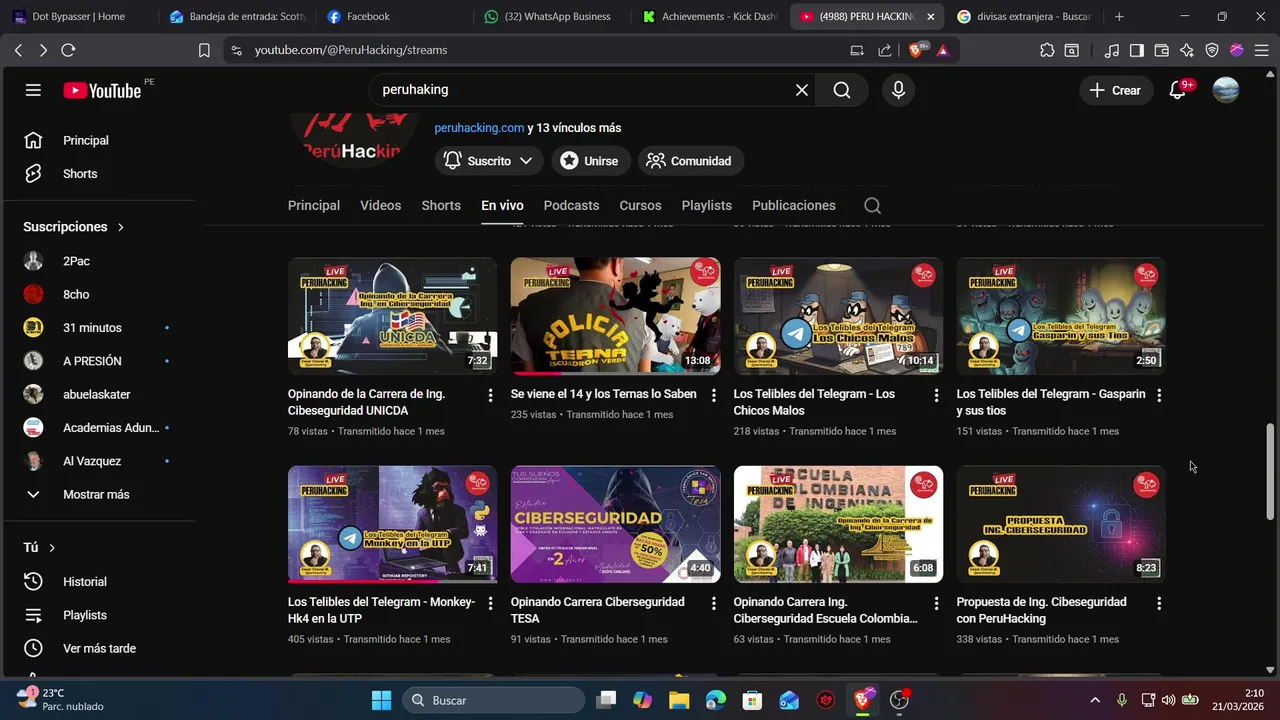
Task: Open the Suscrito notification dropdown
Action: point(489,160)
